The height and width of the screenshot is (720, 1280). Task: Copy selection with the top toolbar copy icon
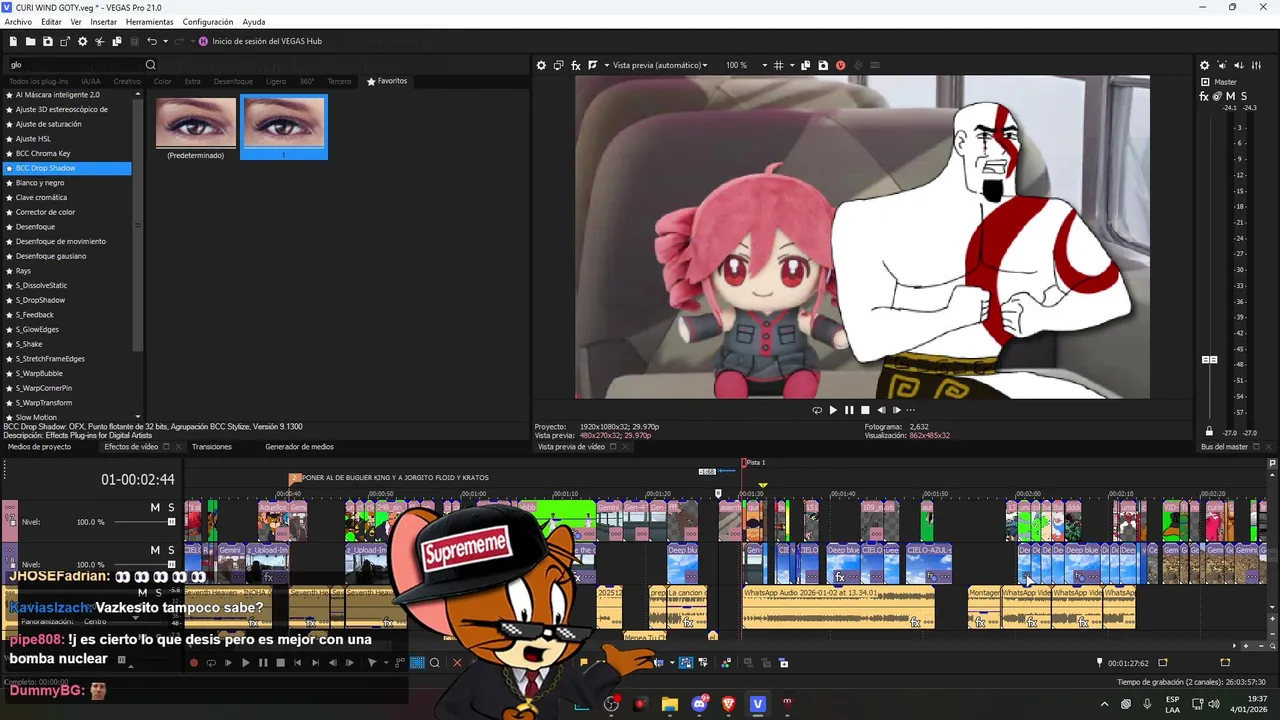coord(117,41)
